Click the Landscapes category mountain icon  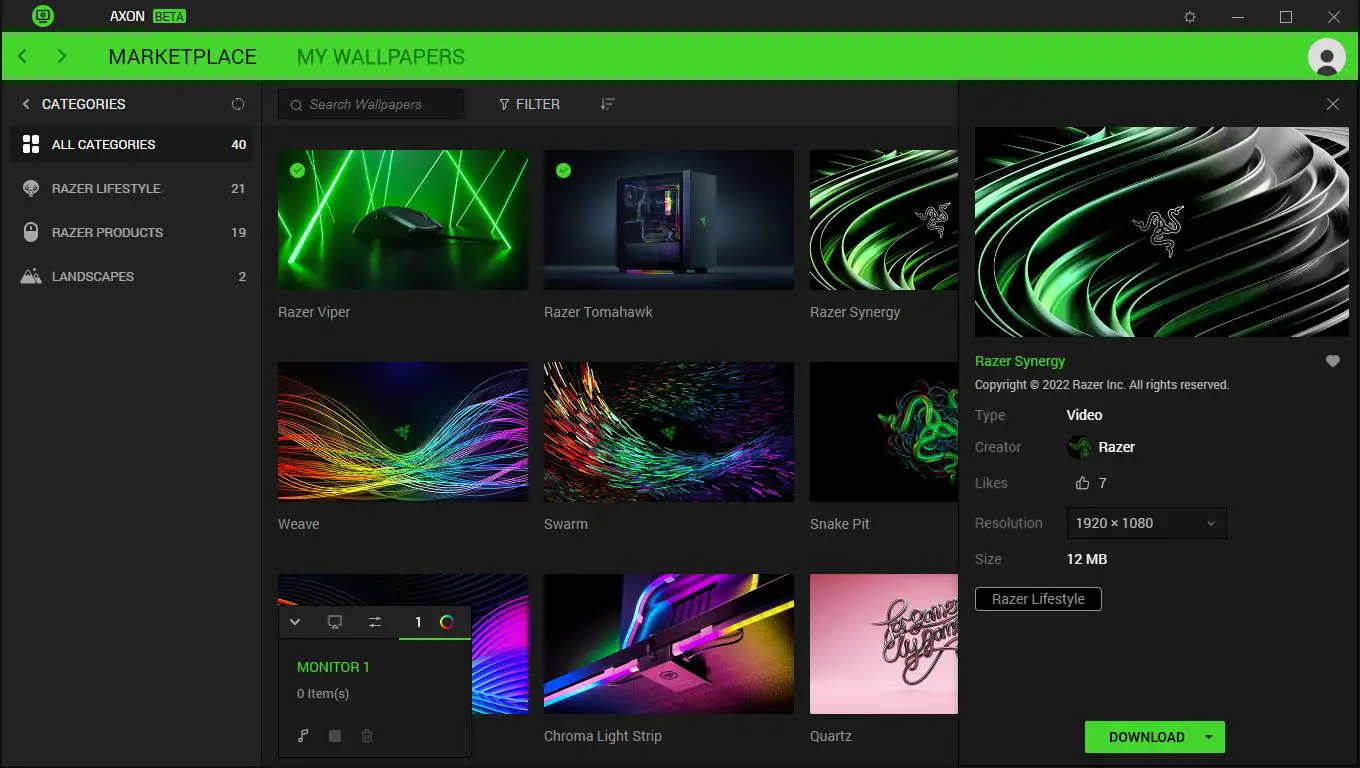pos(31,276)
